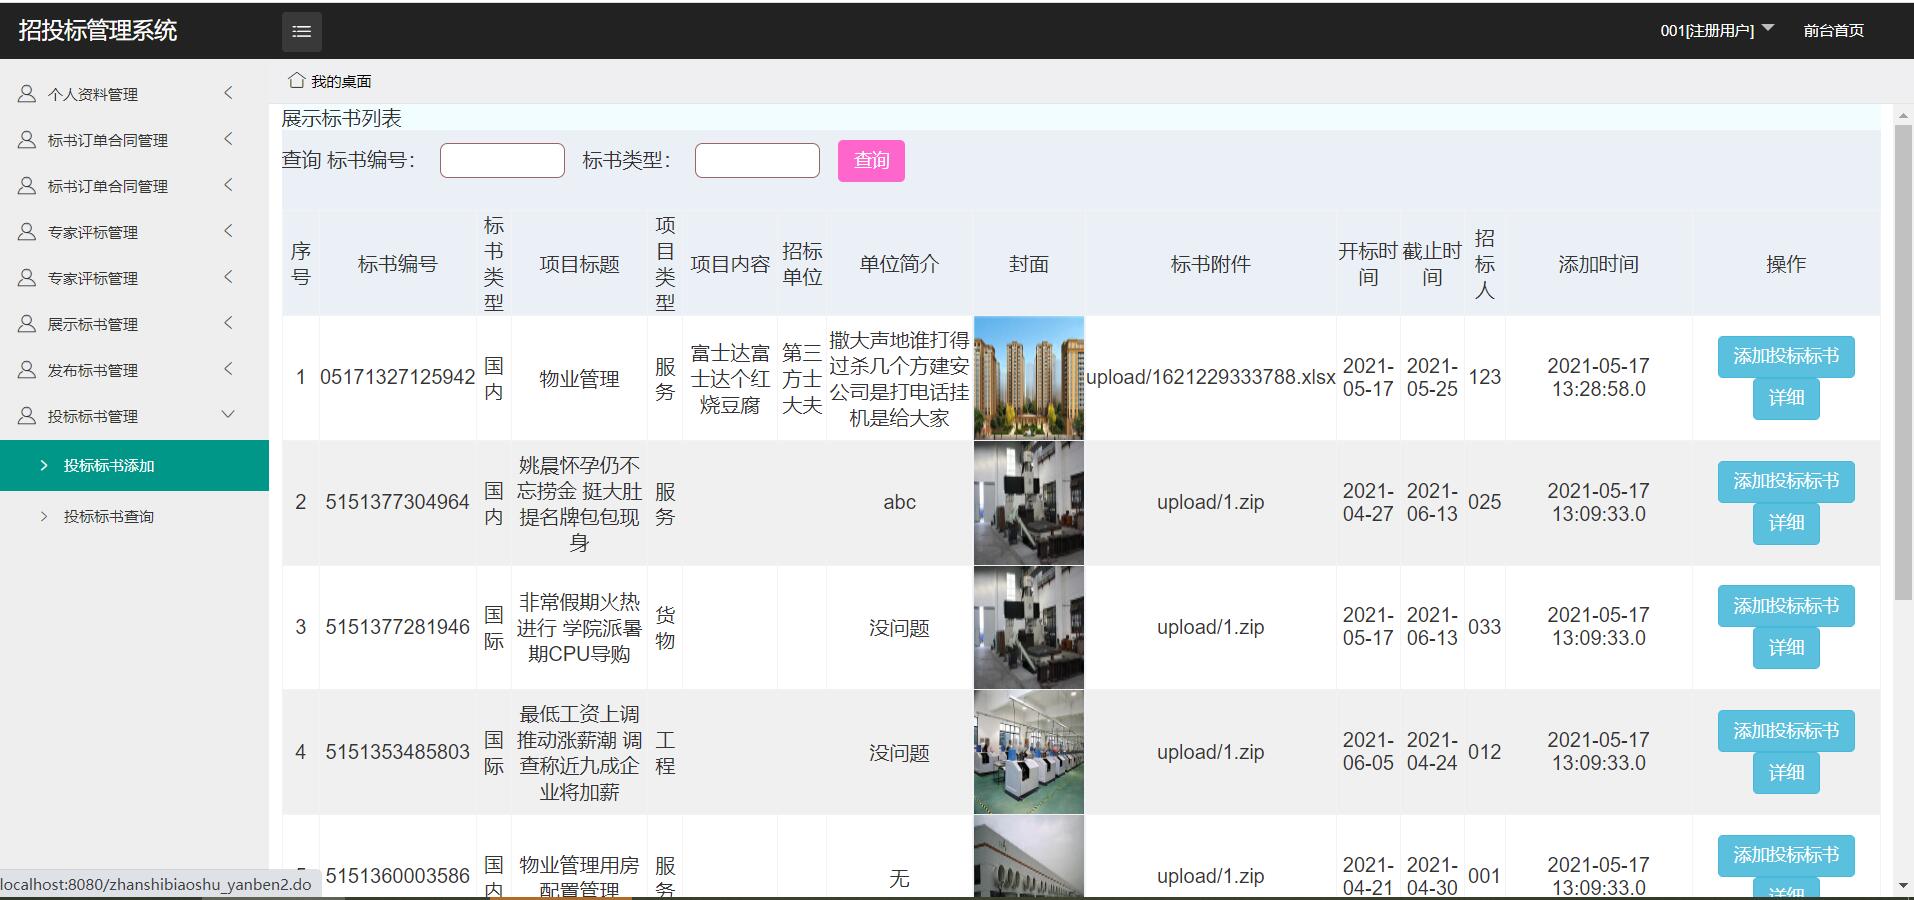The height and width of the screenshot is (900, 1914).
Task: Click user icon beside 个人资料管理
Action: tap(27, 94)
